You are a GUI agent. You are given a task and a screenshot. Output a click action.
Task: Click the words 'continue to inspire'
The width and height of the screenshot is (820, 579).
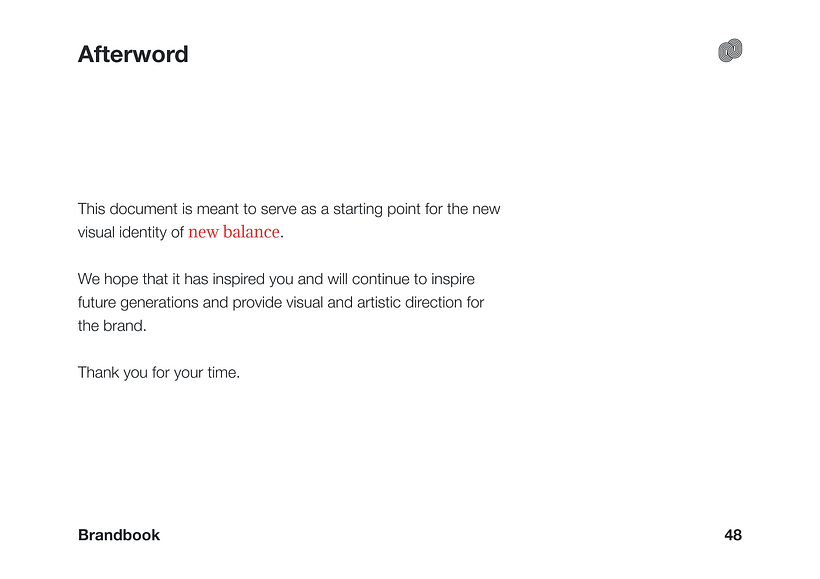(x=413, y=279)
